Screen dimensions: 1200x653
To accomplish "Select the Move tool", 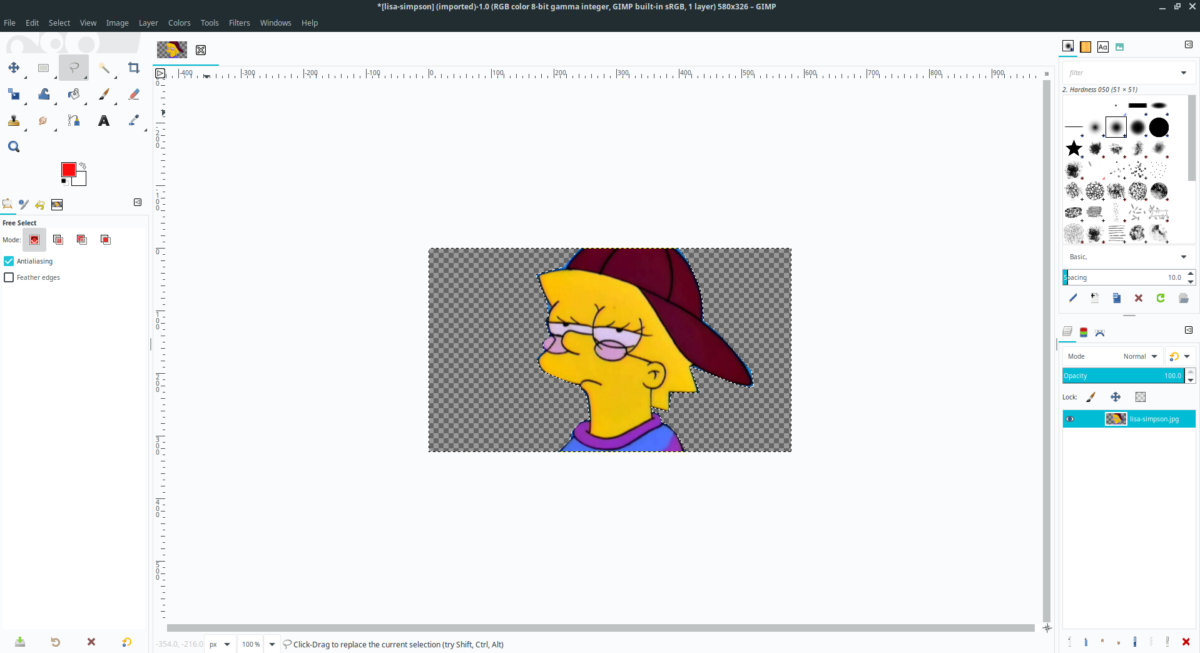I will point(14,68).
